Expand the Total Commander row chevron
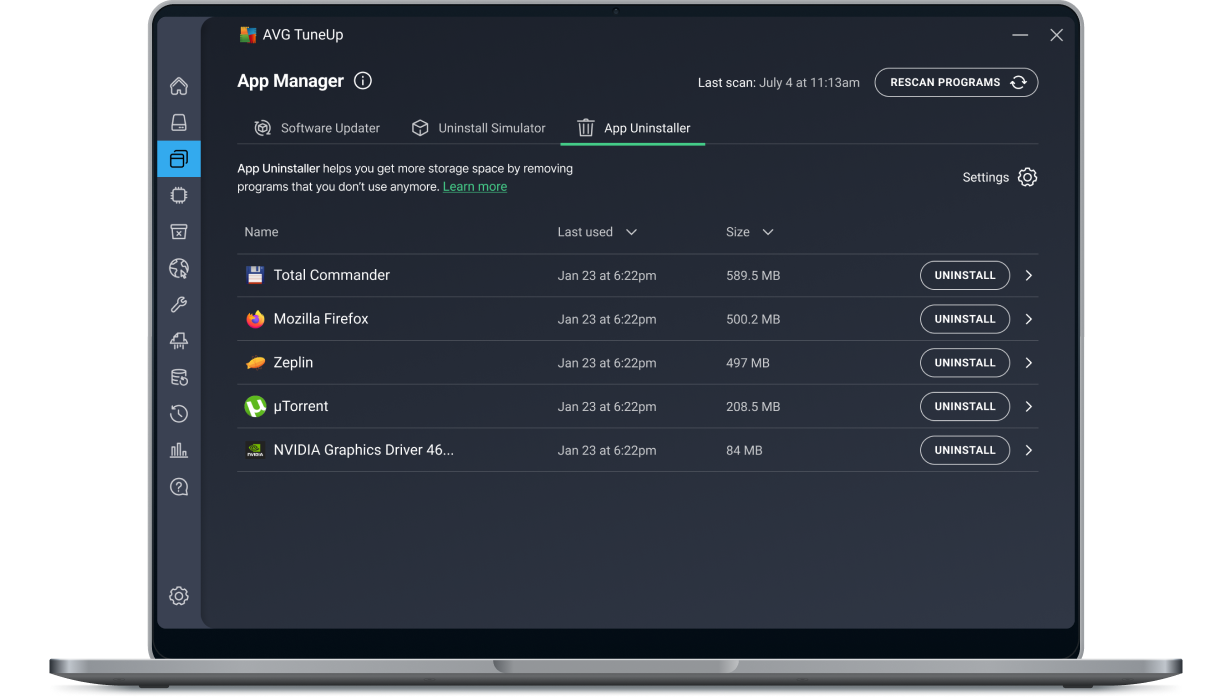The height and width of the screenshot is (697, 1232). (x=1029, y=275)
